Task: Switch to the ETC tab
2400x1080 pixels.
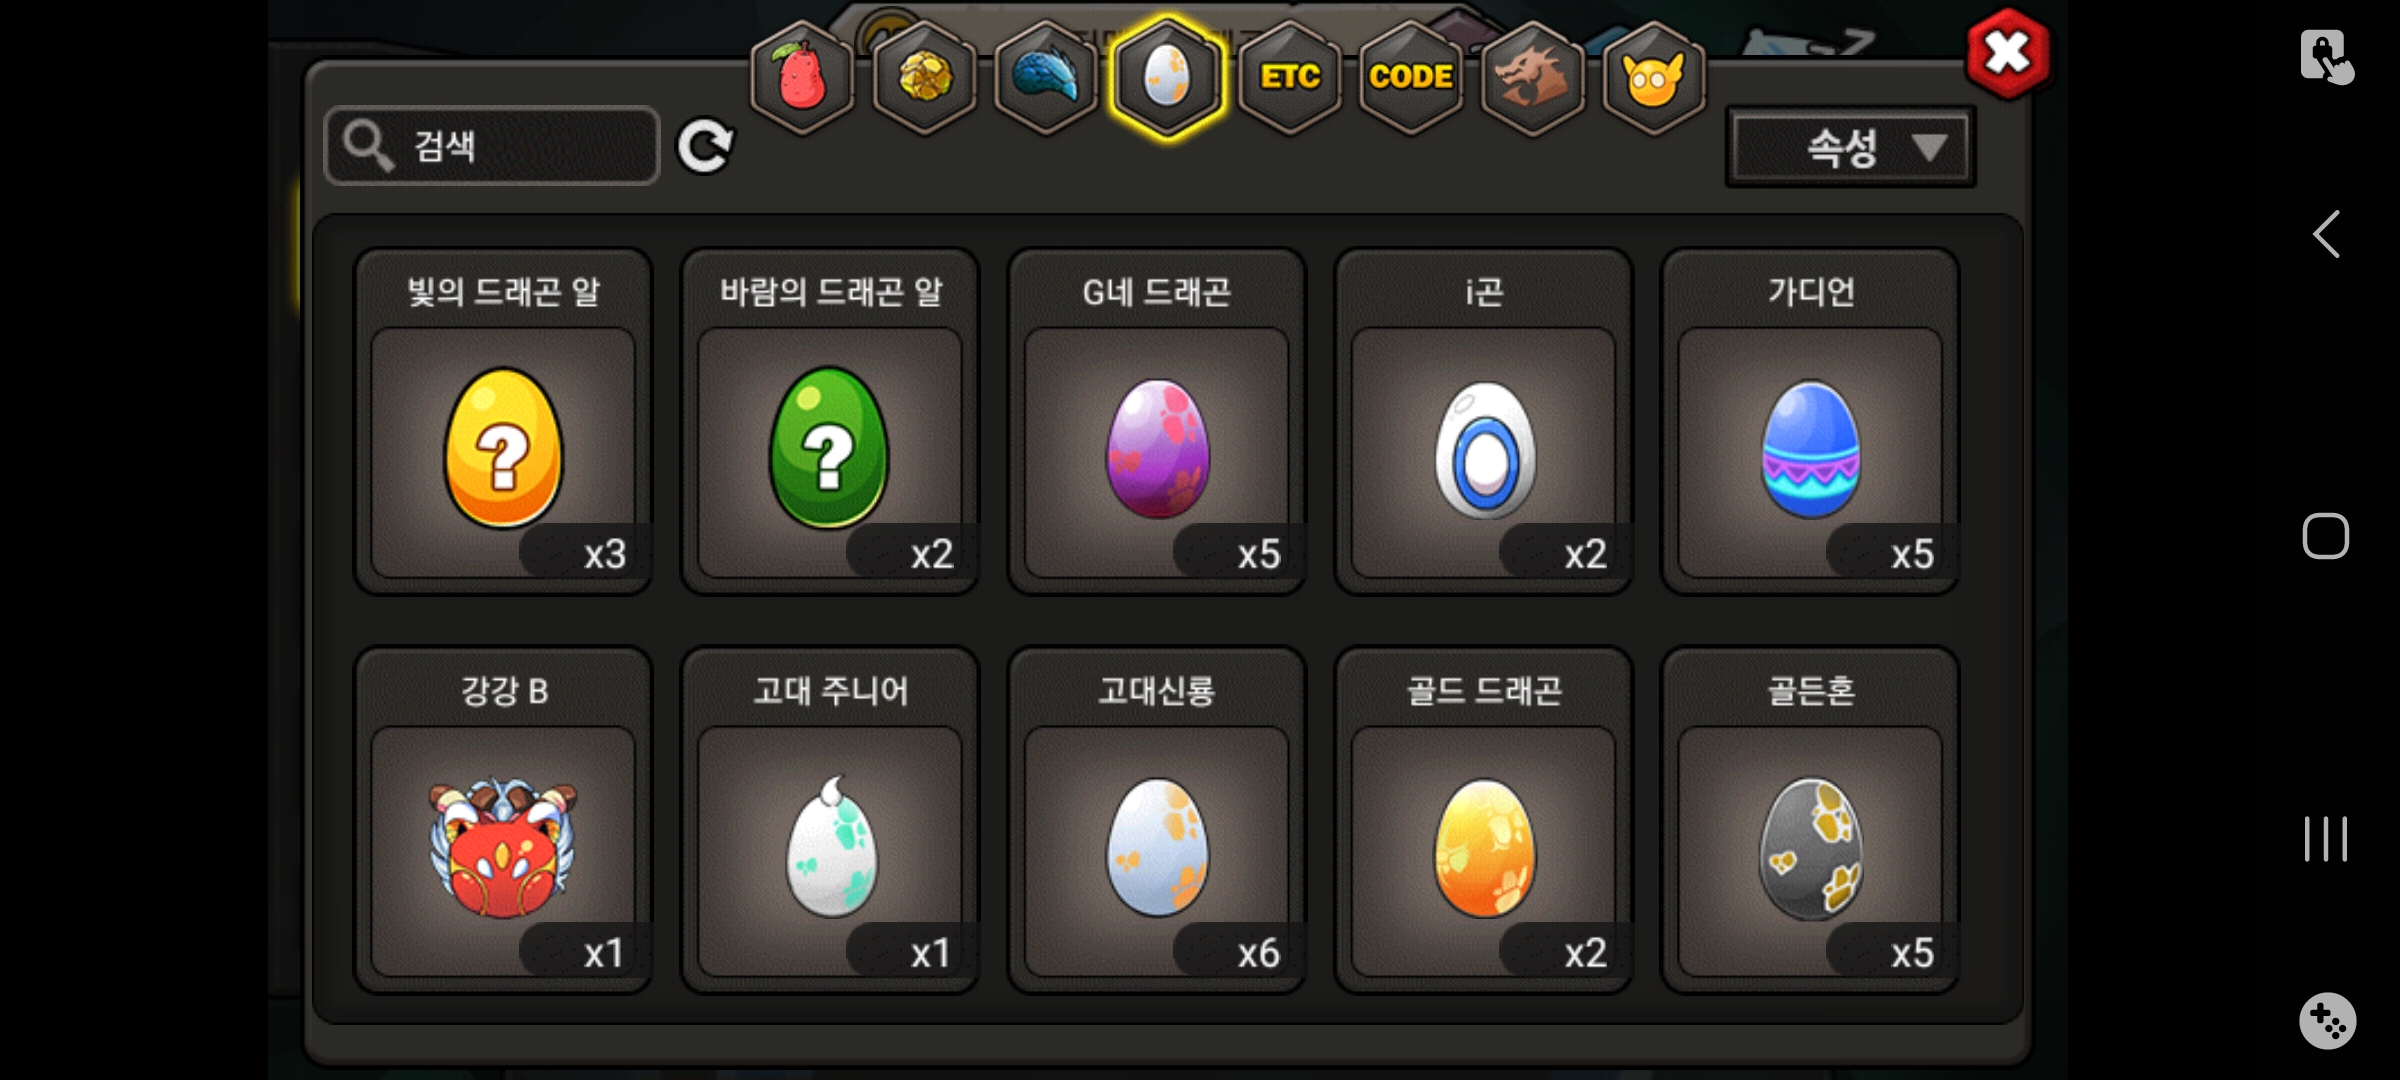Action: (x=1290, y=77)
